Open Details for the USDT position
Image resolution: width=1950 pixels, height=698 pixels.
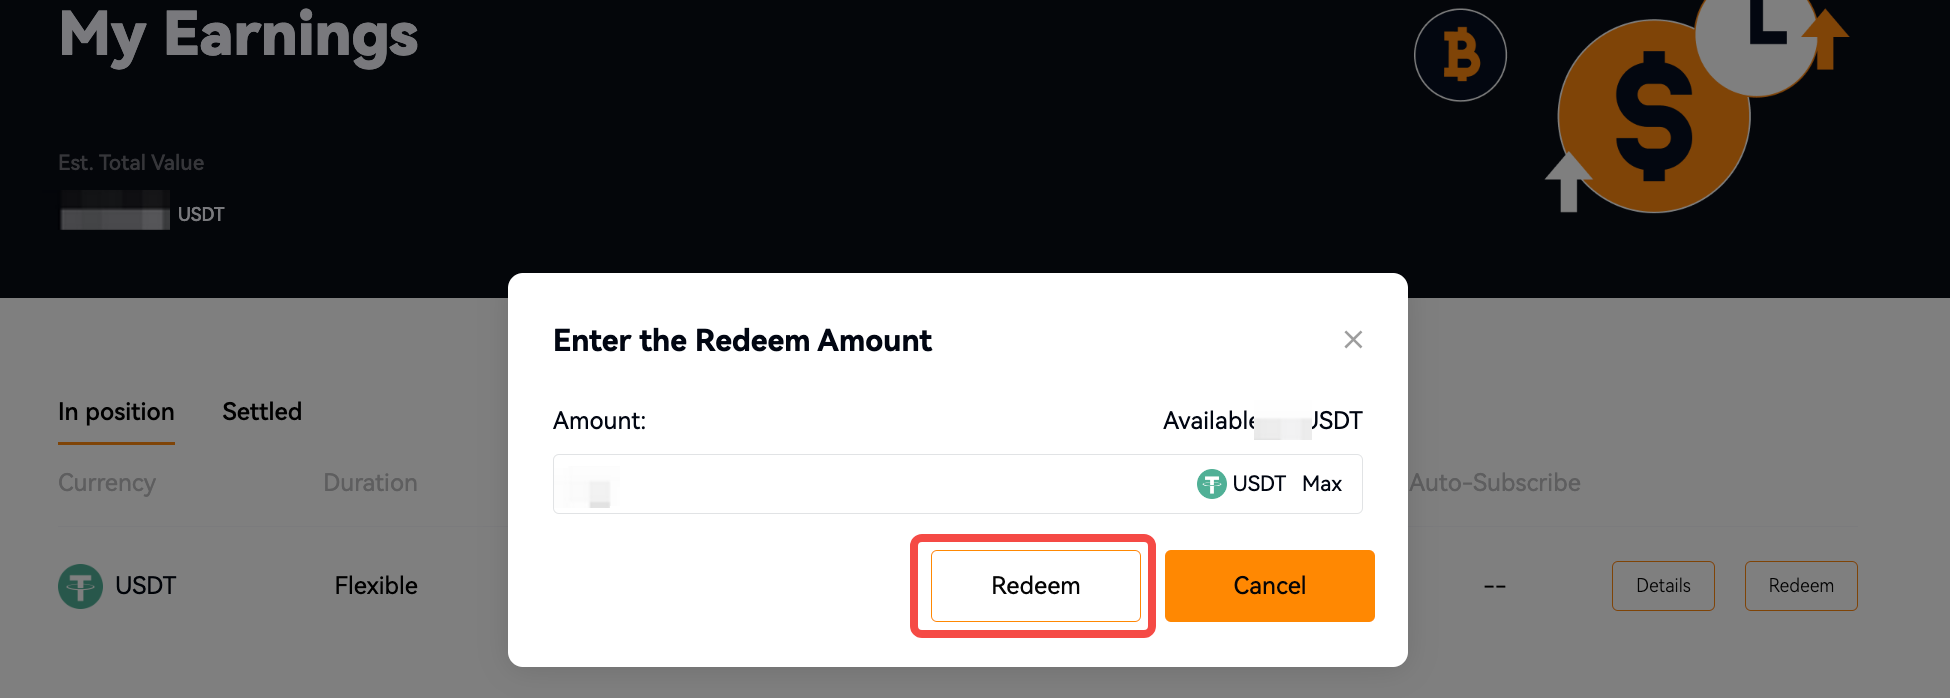click(1663, 586)
